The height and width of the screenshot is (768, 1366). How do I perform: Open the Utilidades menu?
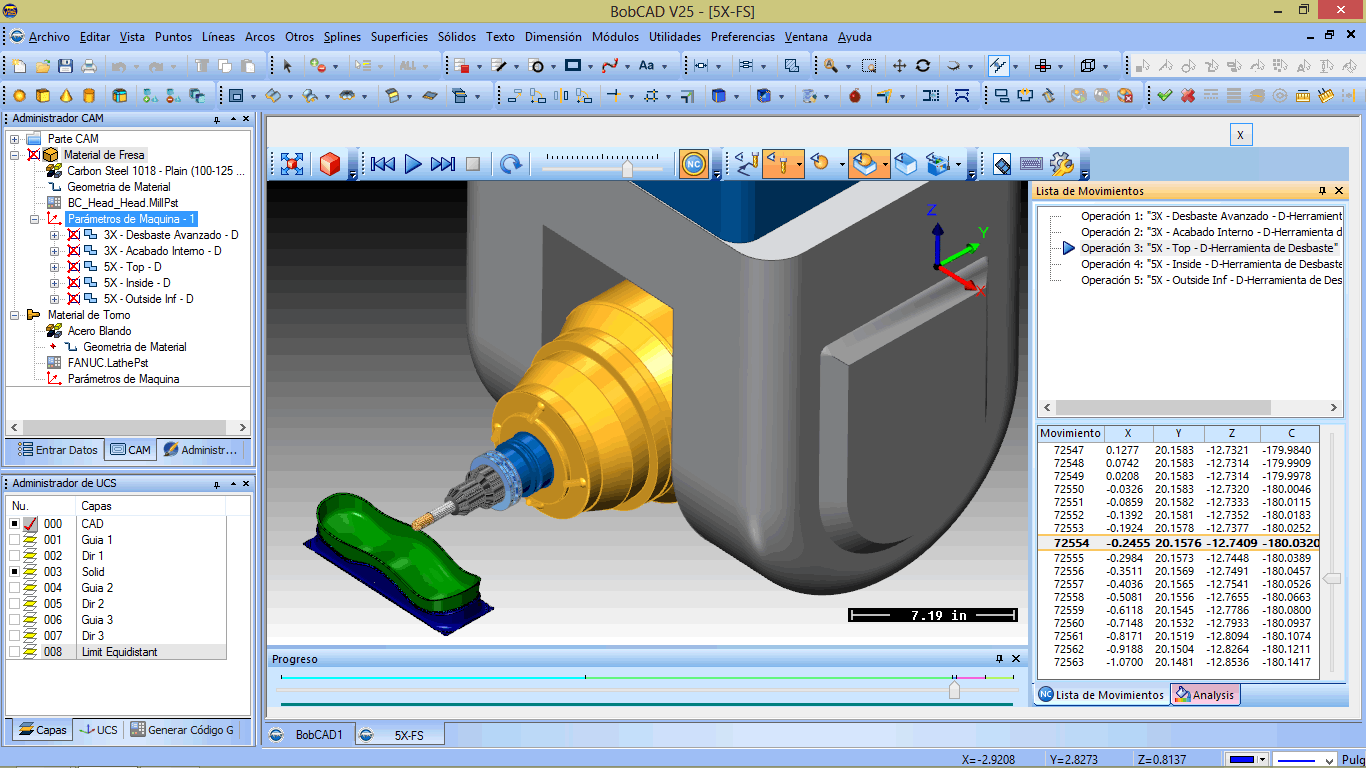675,37
